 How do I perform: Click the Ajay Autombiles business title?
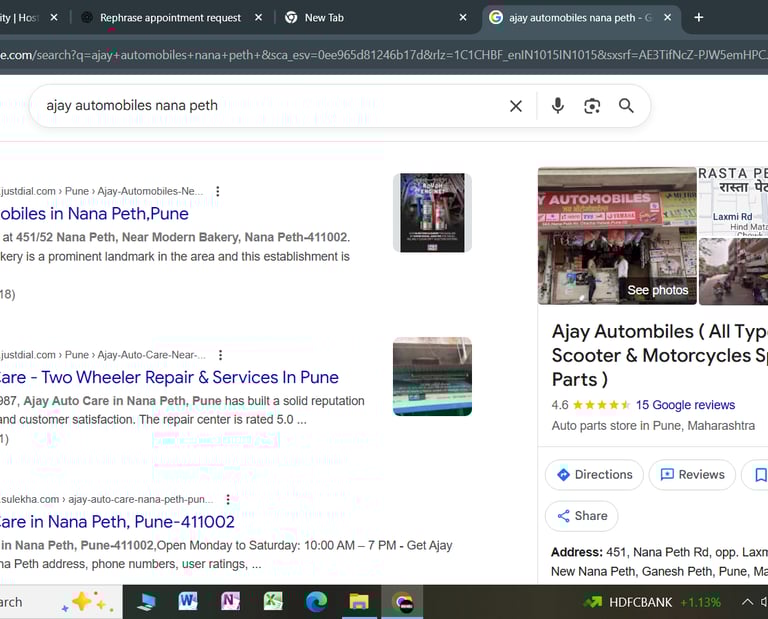coord(659,356)
